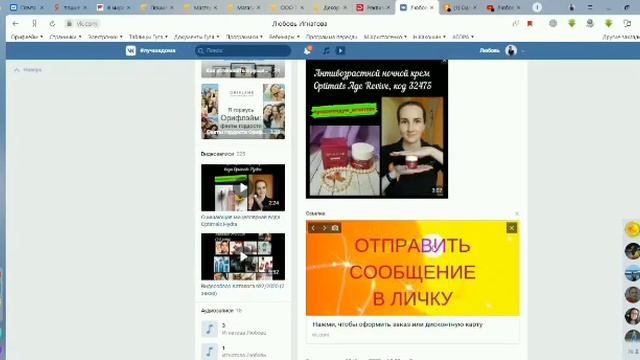Play the 2:24 Optimals Hydra video thumbnail
Viewport: 640px width, 360px height.
(243, 188)
